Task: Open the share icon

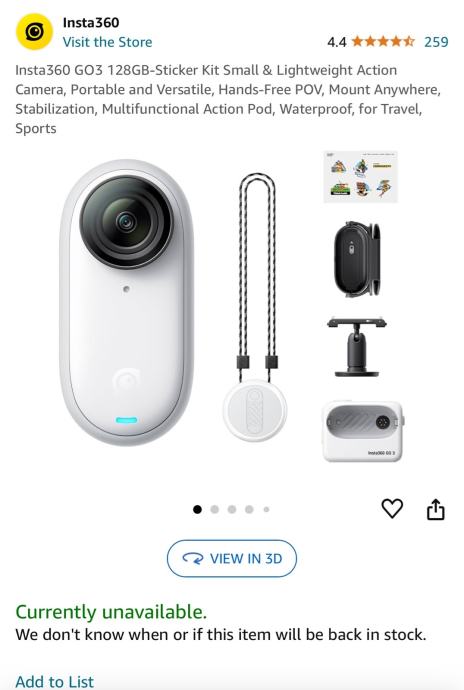Action: [435, 509]
